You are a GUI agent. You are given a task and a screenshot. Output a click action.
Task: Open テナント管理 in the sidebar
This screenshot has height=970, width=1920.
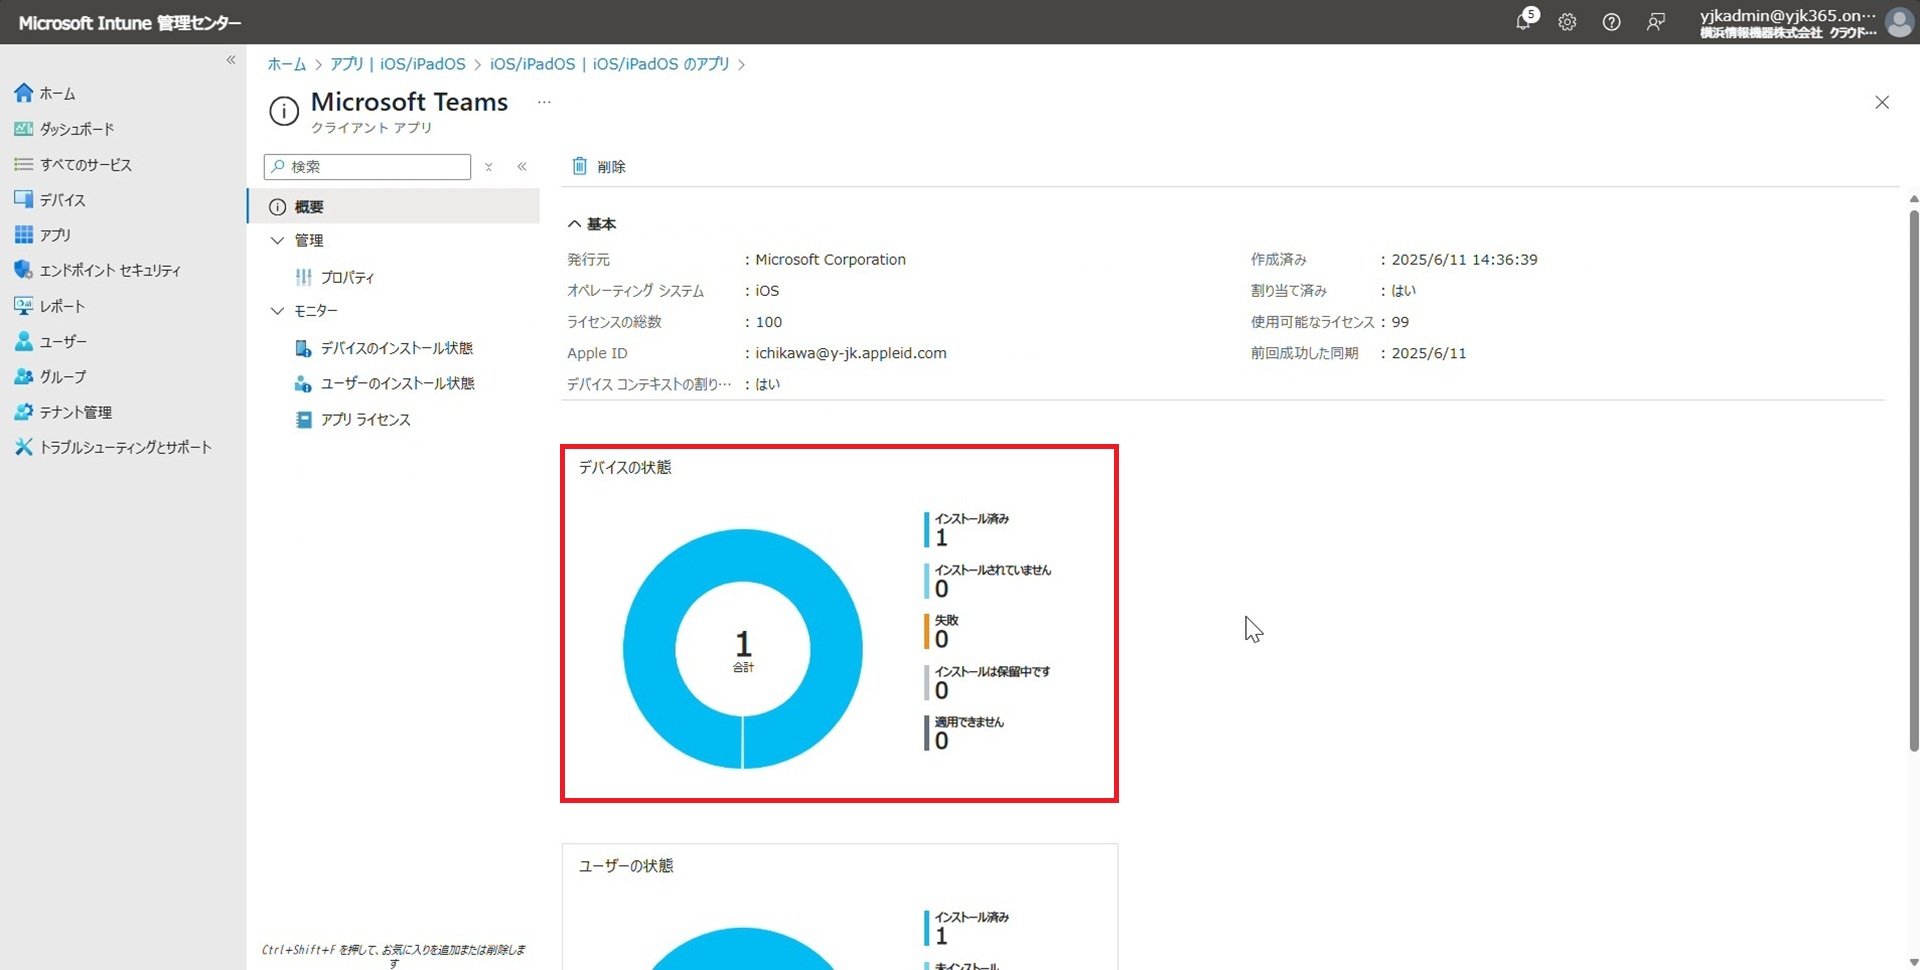[75, 412]
